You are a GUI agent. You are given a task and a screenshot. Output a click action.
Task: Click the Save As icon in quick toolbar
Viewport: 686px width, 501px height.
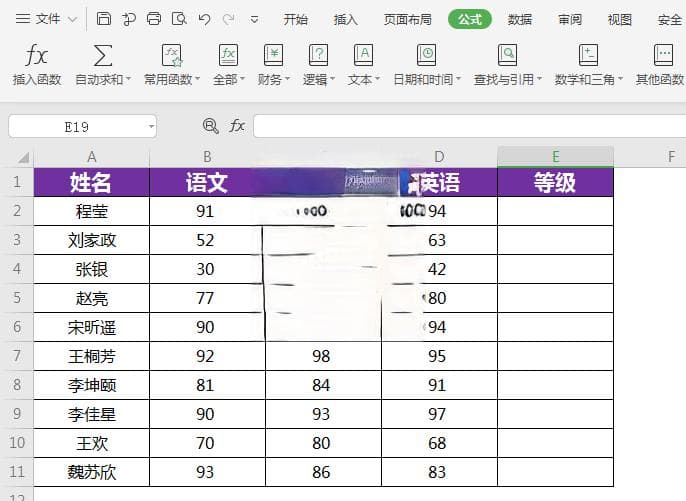point(129,19)
